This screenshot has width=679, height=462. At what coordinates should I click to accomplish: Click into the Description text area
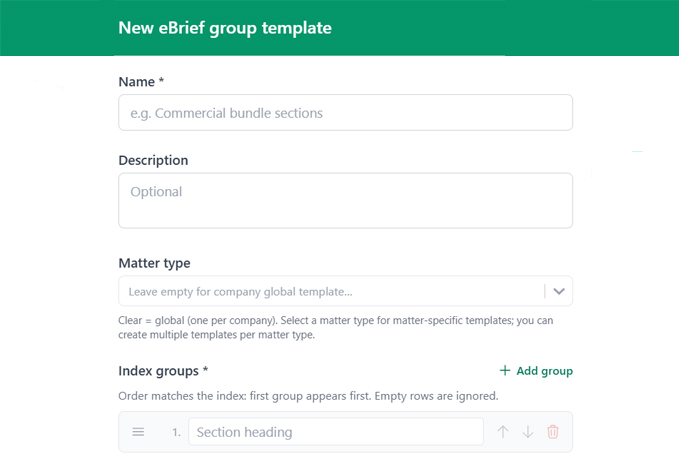[345, 201]
